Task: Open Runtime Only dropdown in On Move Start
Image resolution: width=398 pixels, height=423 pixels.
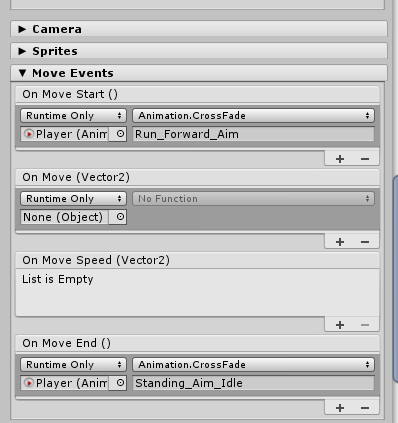Action: click(x=73, y=116)
